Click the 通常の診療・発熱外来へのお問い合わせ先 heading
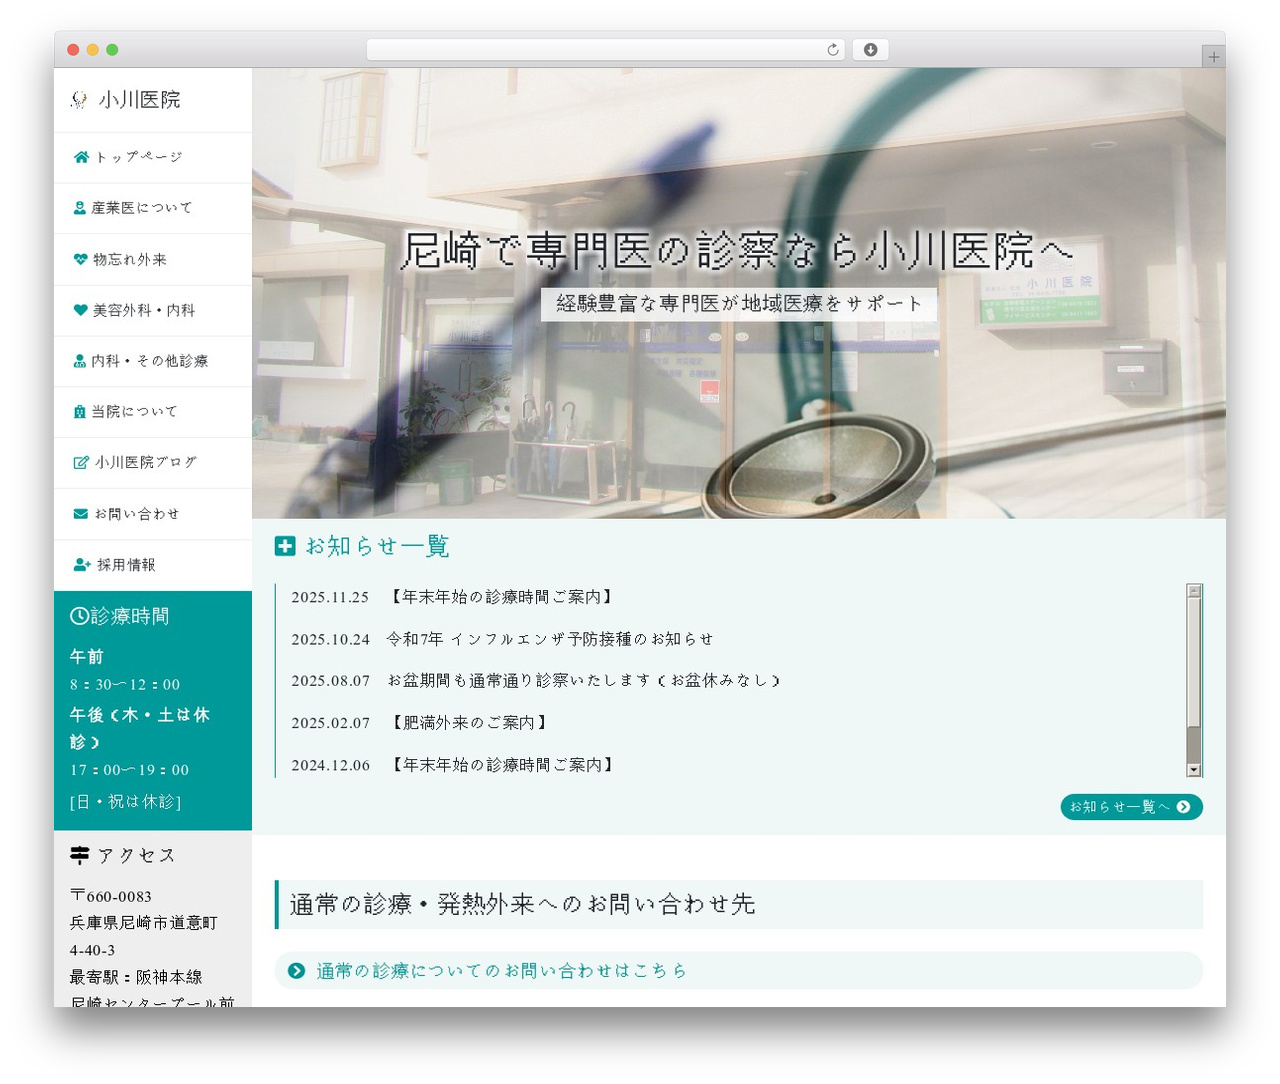 (x=739, y=905)
